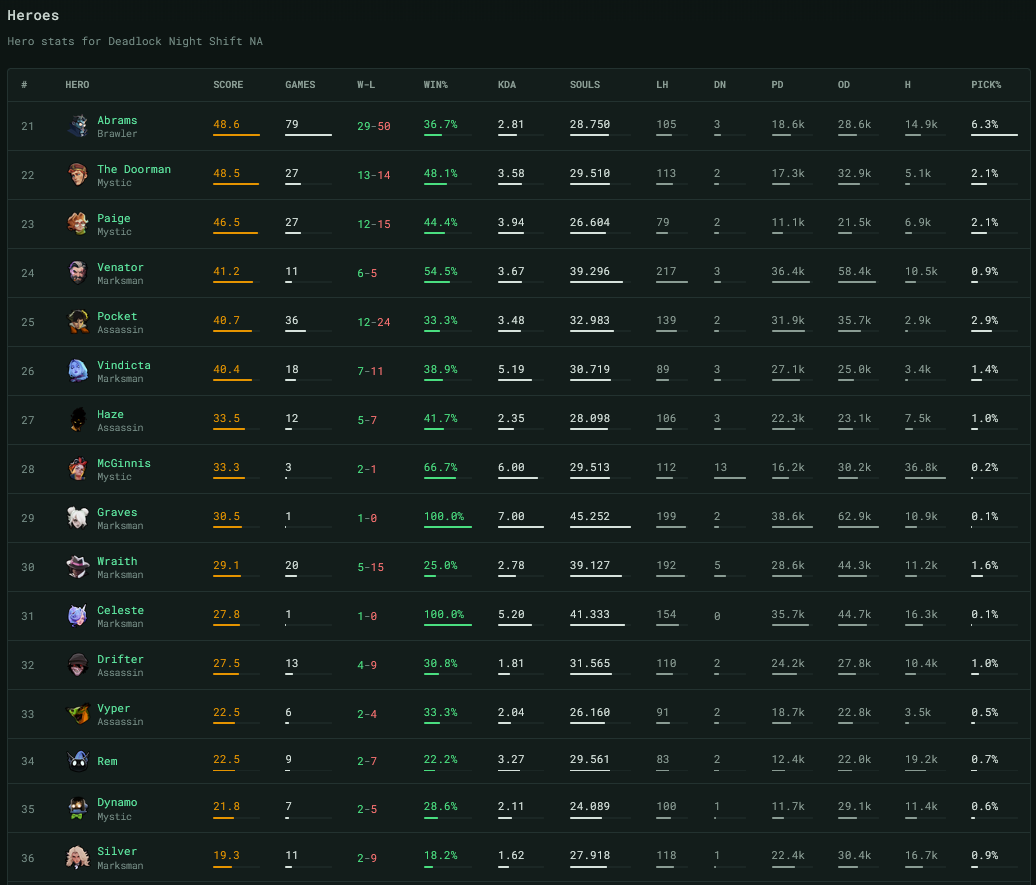Open the Rem hero name link
The width and height of the screenshot is (1036, 885).
tap(107, 761)
